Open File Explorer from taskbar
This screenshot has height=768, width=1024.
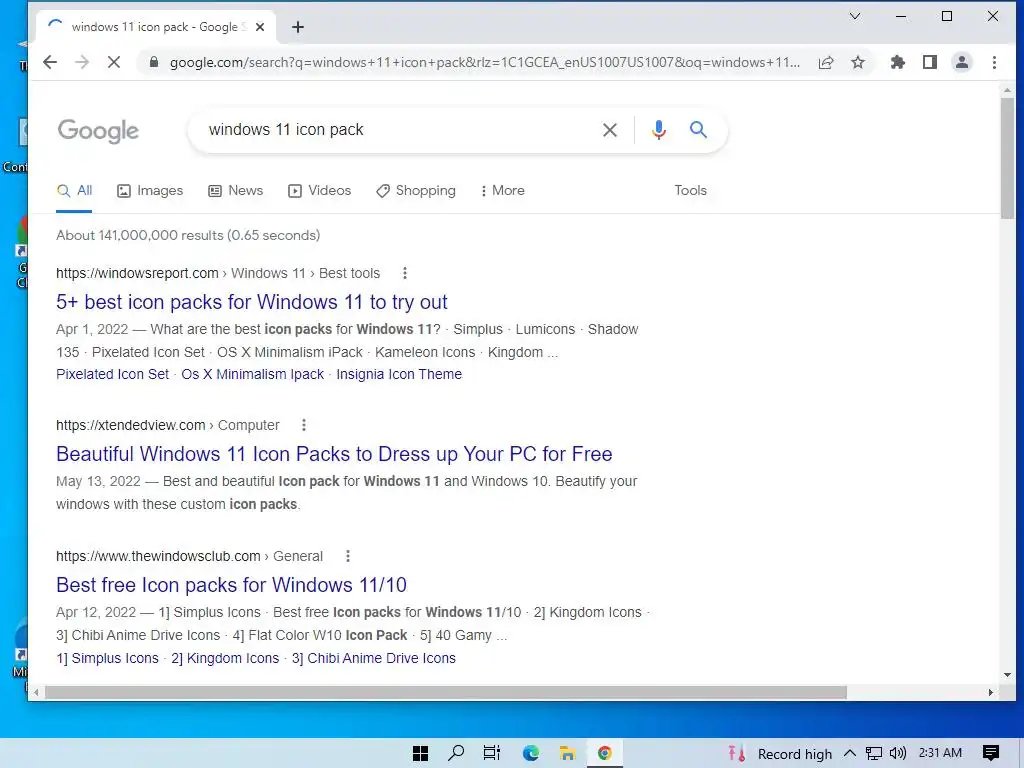click(567, 754)
